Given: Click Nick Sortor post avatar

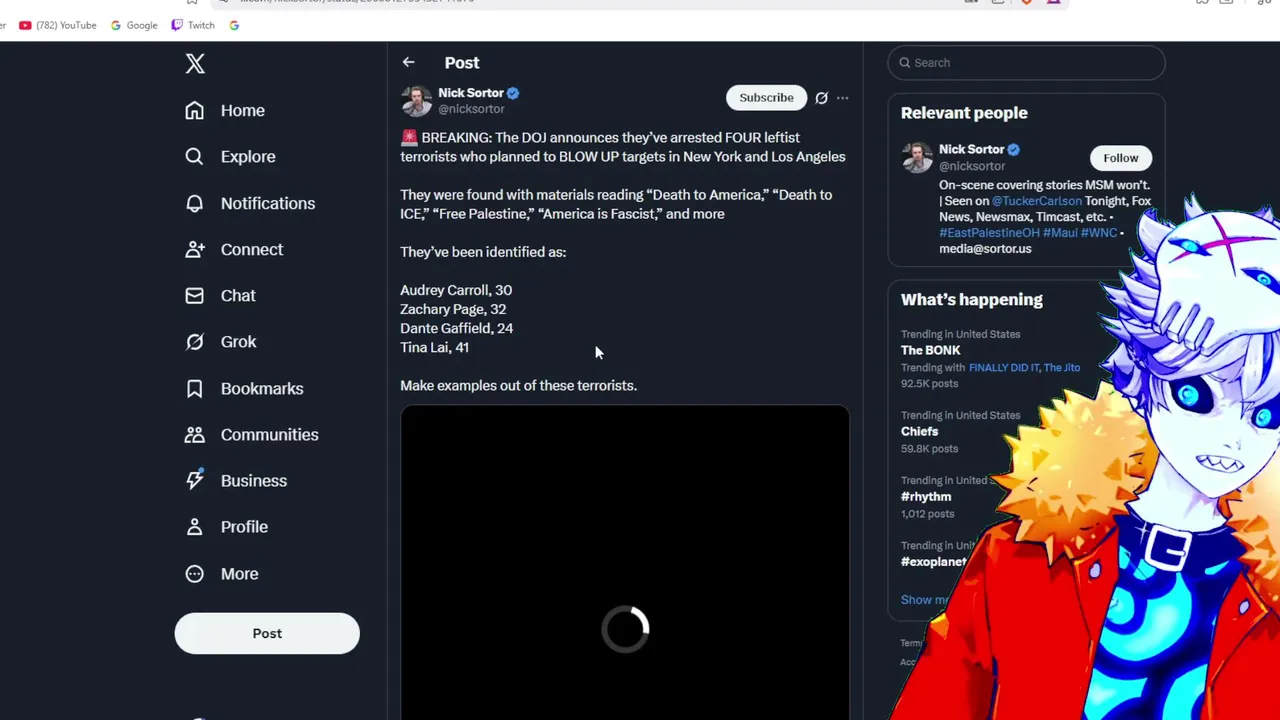Looking at the screenshot, I should 416,101.
